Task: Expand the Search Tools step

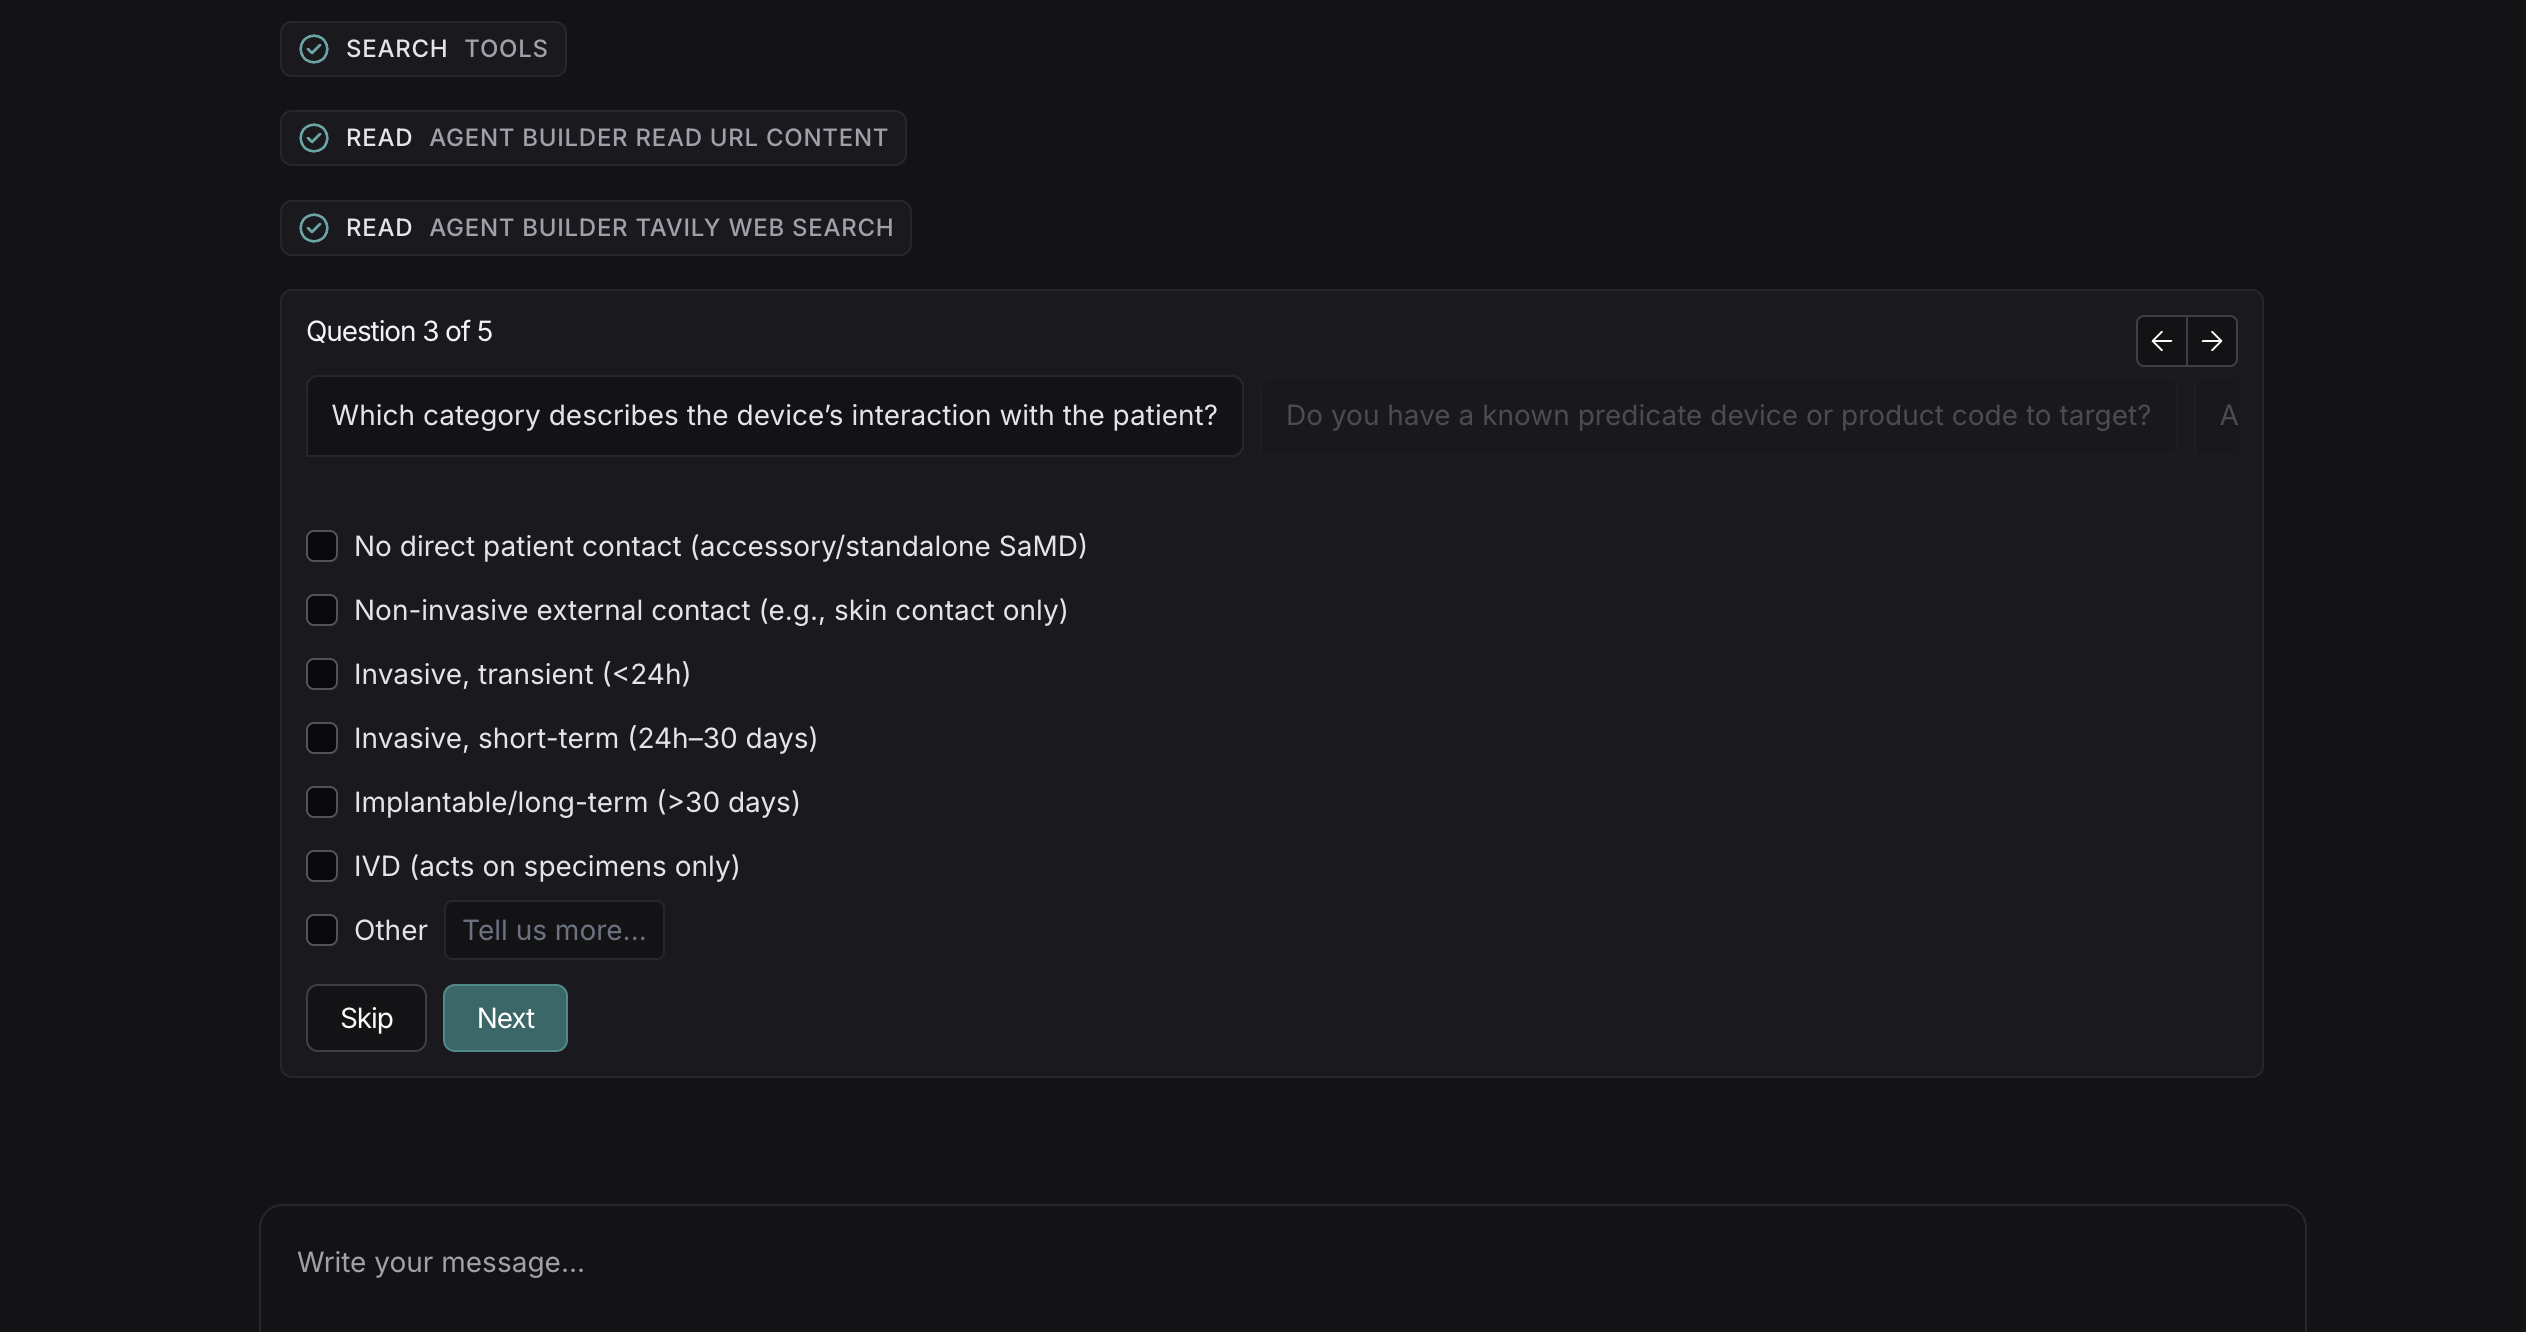Action: tap(446, 49)
